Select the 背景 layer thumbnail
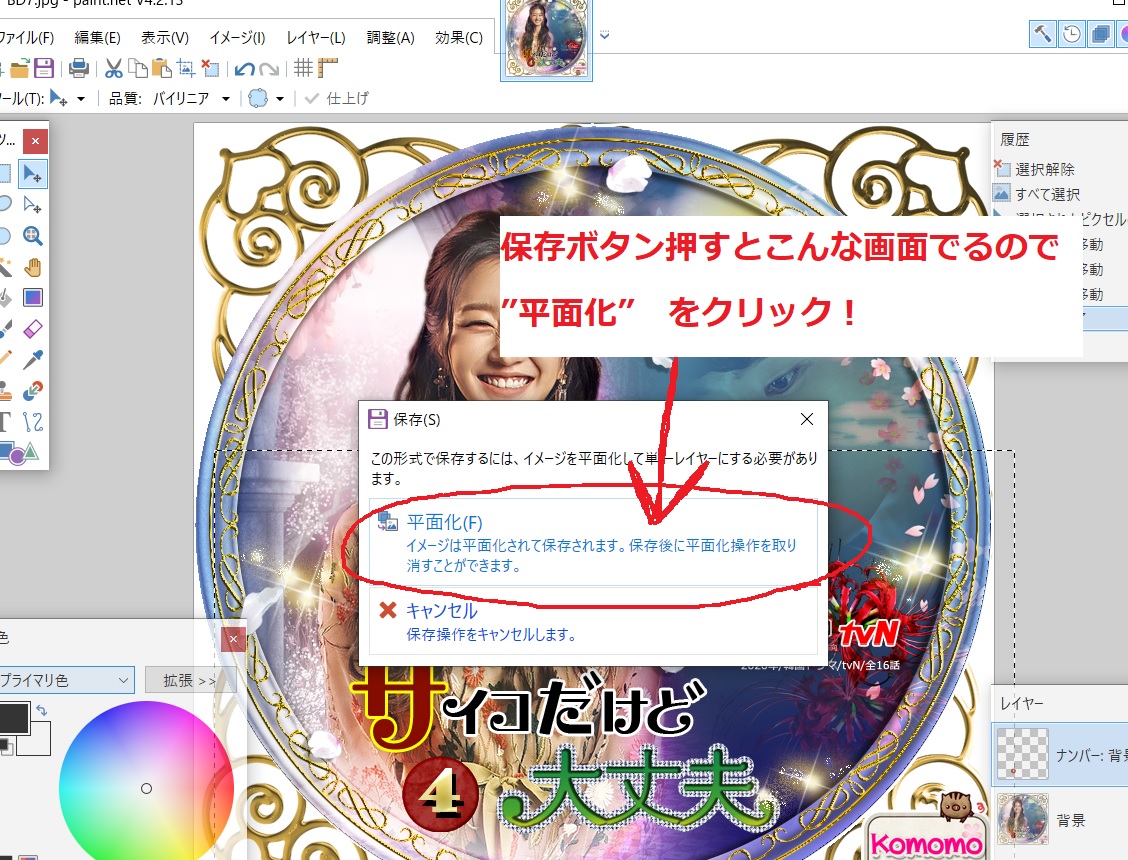This screenshot has height=860, width=1128. (x=1022, y=819)
